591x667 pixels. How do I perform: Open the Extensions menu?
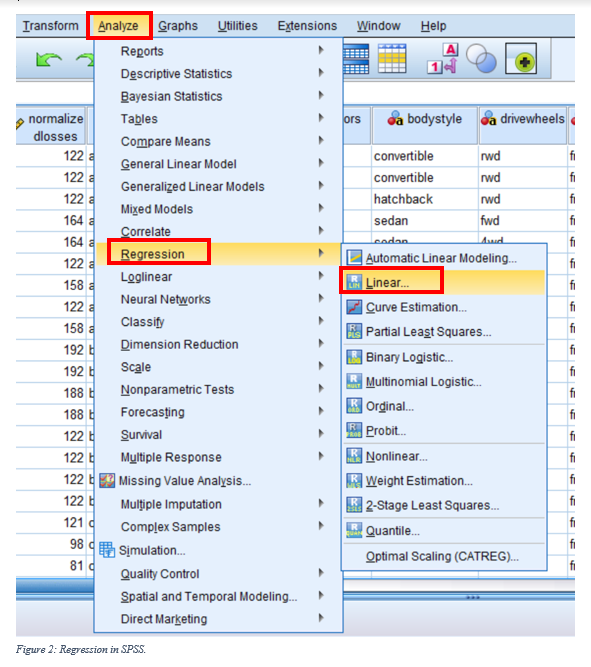click(307, 26)
